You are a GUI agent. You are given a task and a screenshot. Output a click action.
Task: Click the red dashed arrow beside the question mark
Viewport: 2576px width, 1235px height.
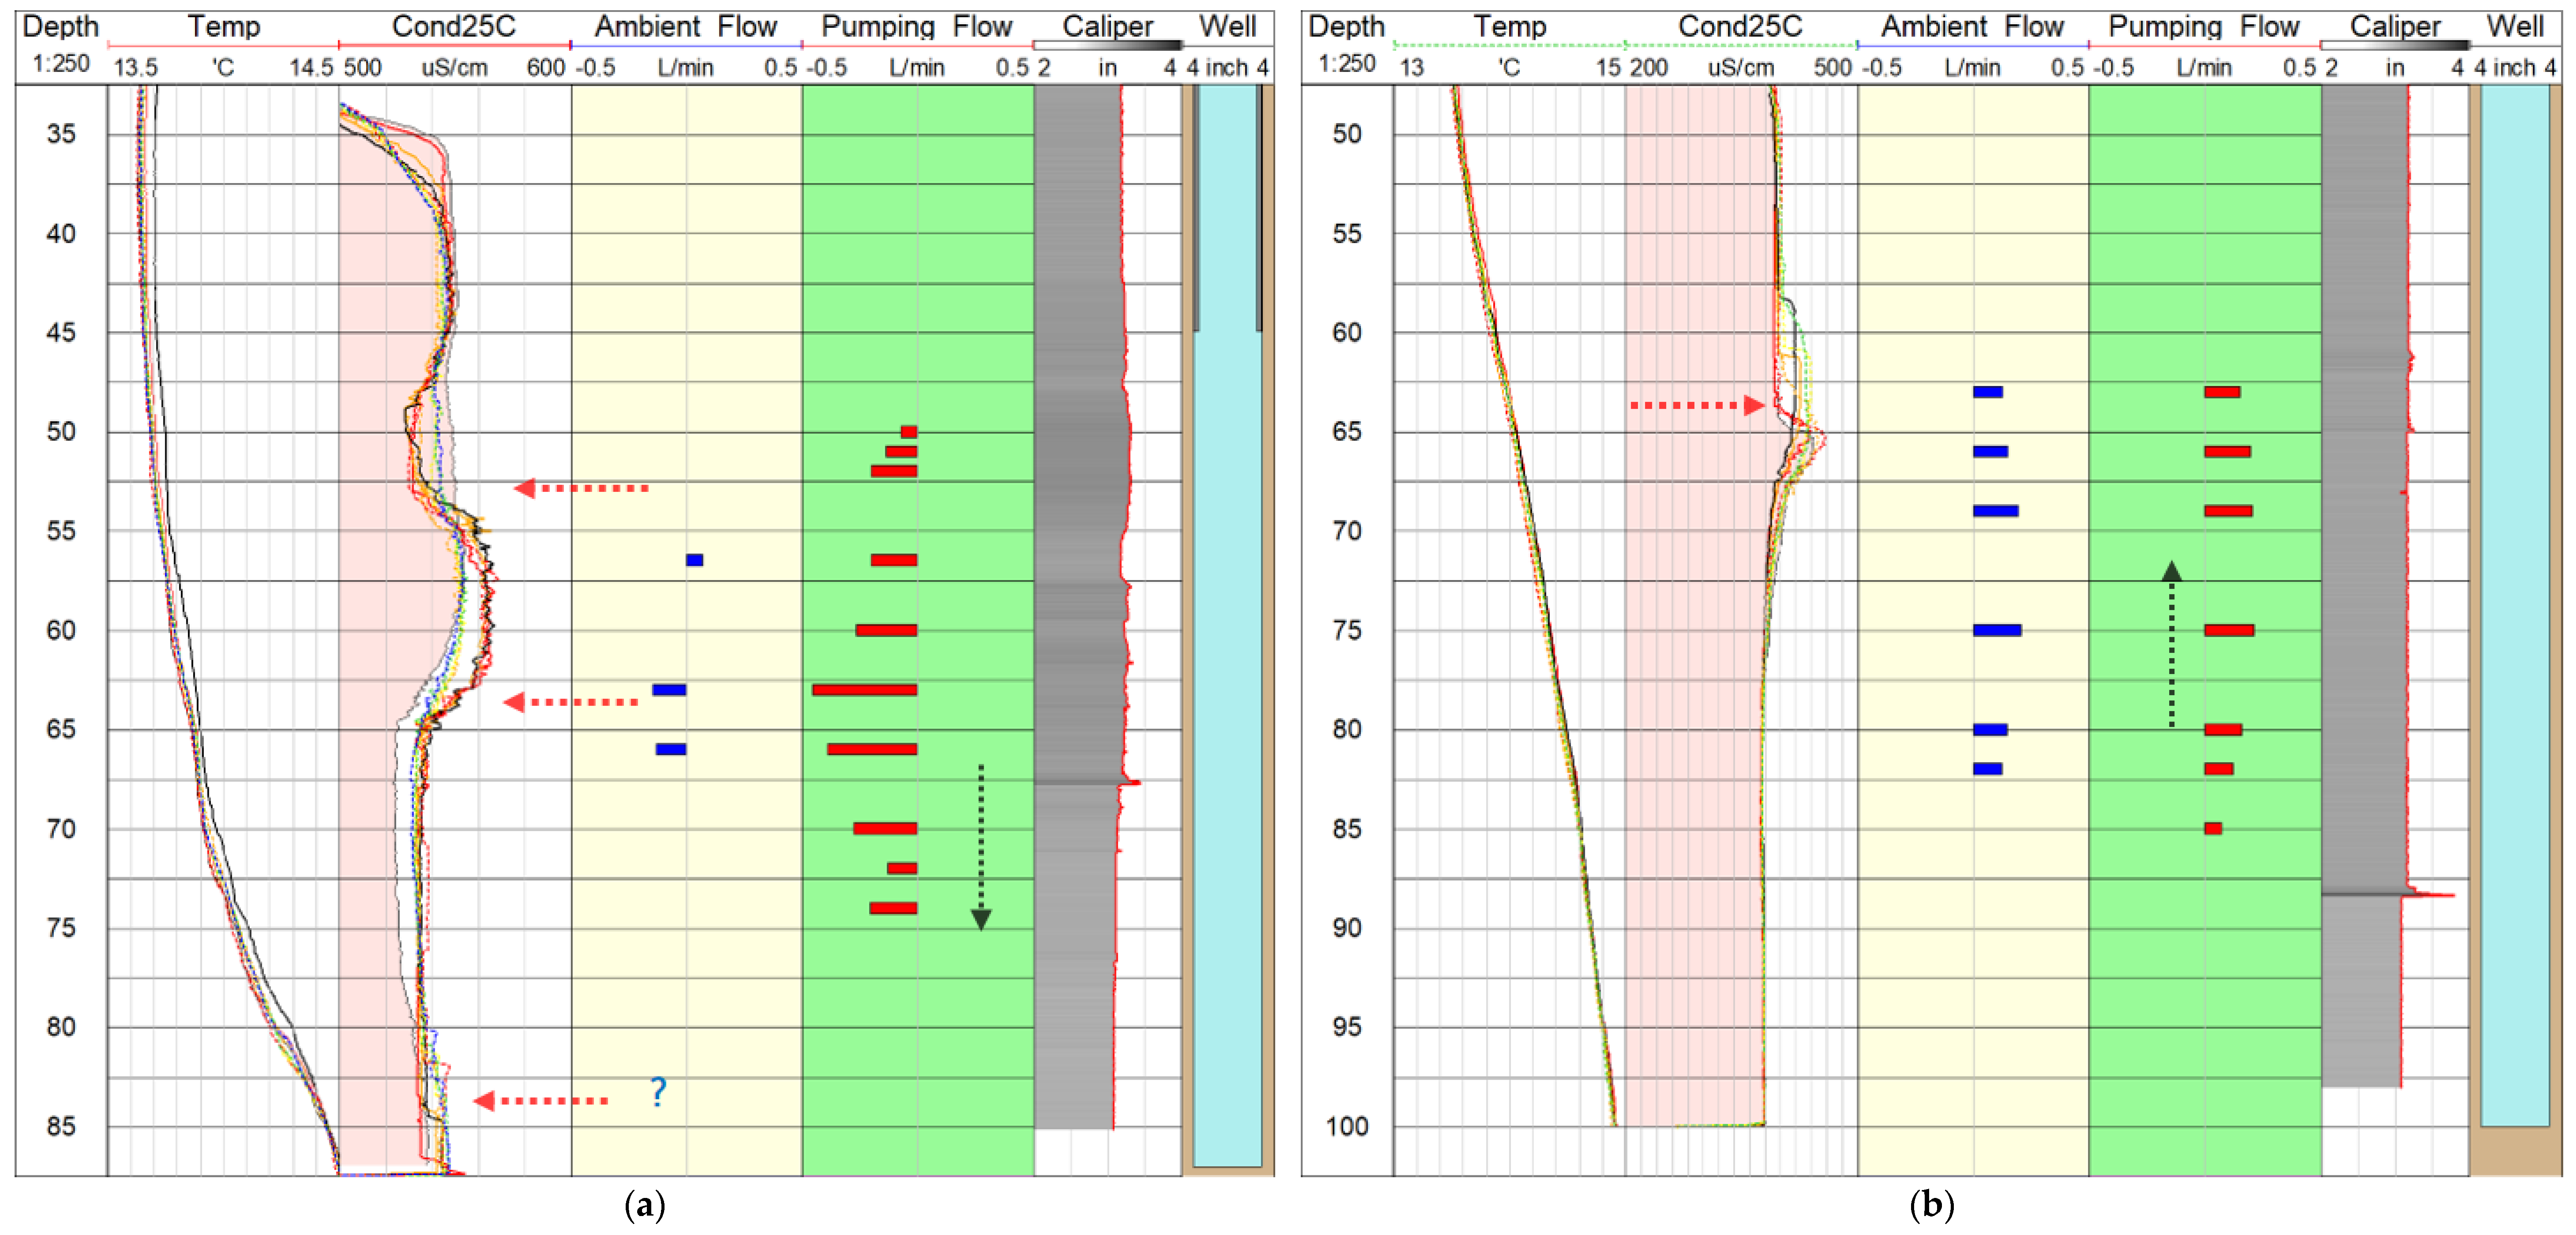(x=540, y=1100)
